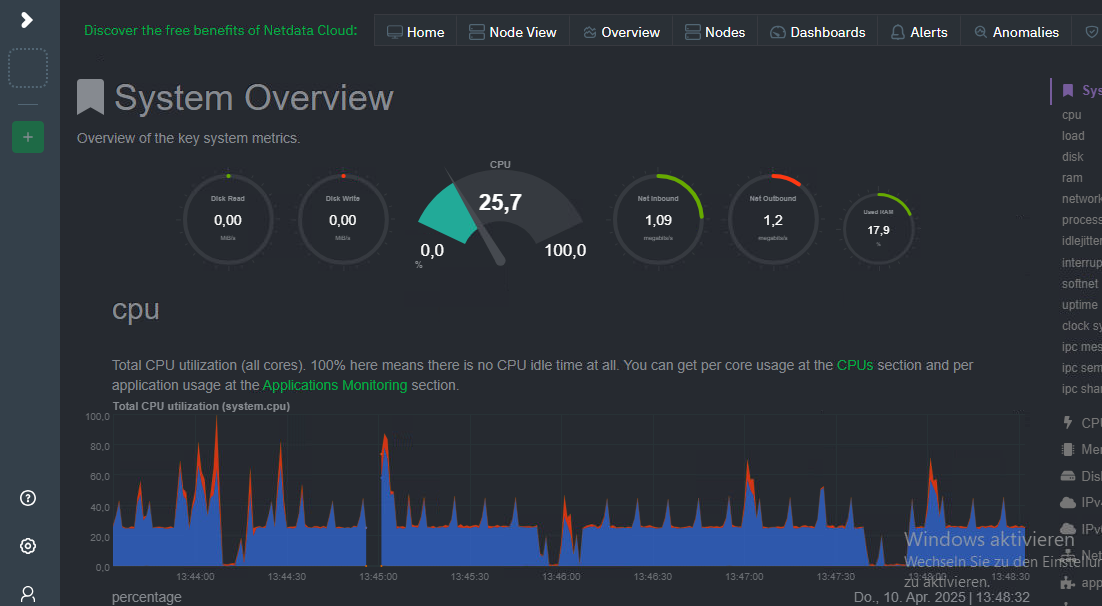Jump to idlejitter in right menu

[1082, 241]
